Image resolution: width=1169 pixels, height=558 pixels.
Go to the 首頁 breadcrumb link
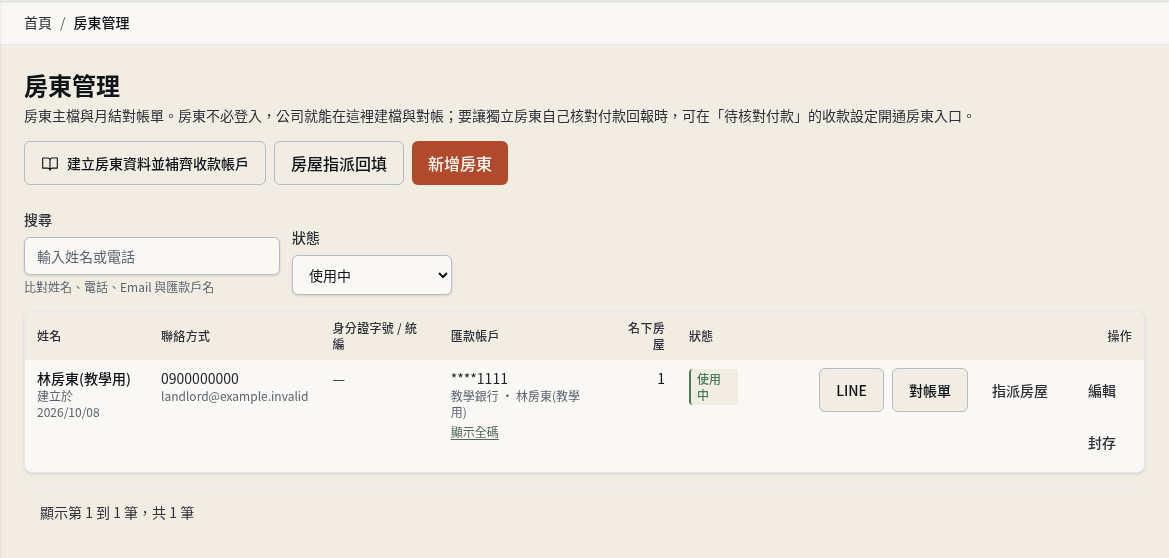38,23
